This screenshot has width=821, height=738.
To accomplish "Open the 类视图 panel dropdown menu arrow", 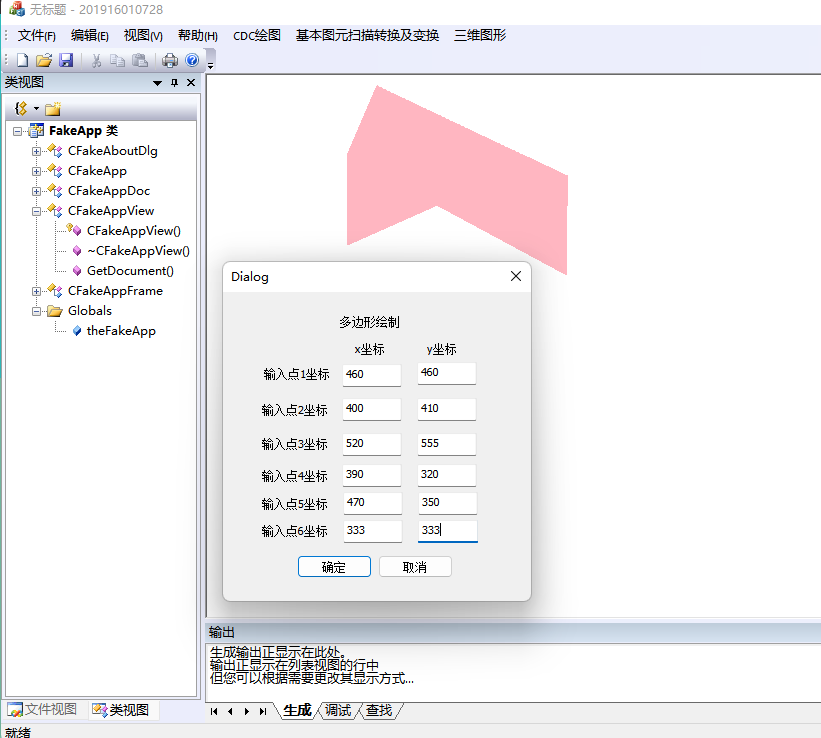I will [157, 82].
